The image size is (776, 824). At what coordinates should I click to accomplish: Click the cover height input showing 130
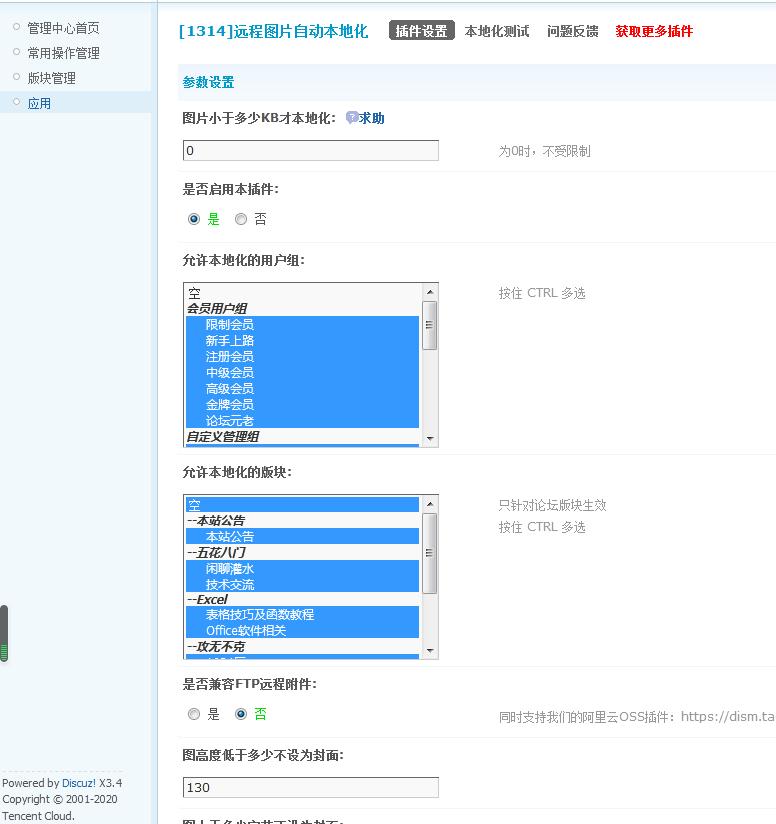point(311,787)
